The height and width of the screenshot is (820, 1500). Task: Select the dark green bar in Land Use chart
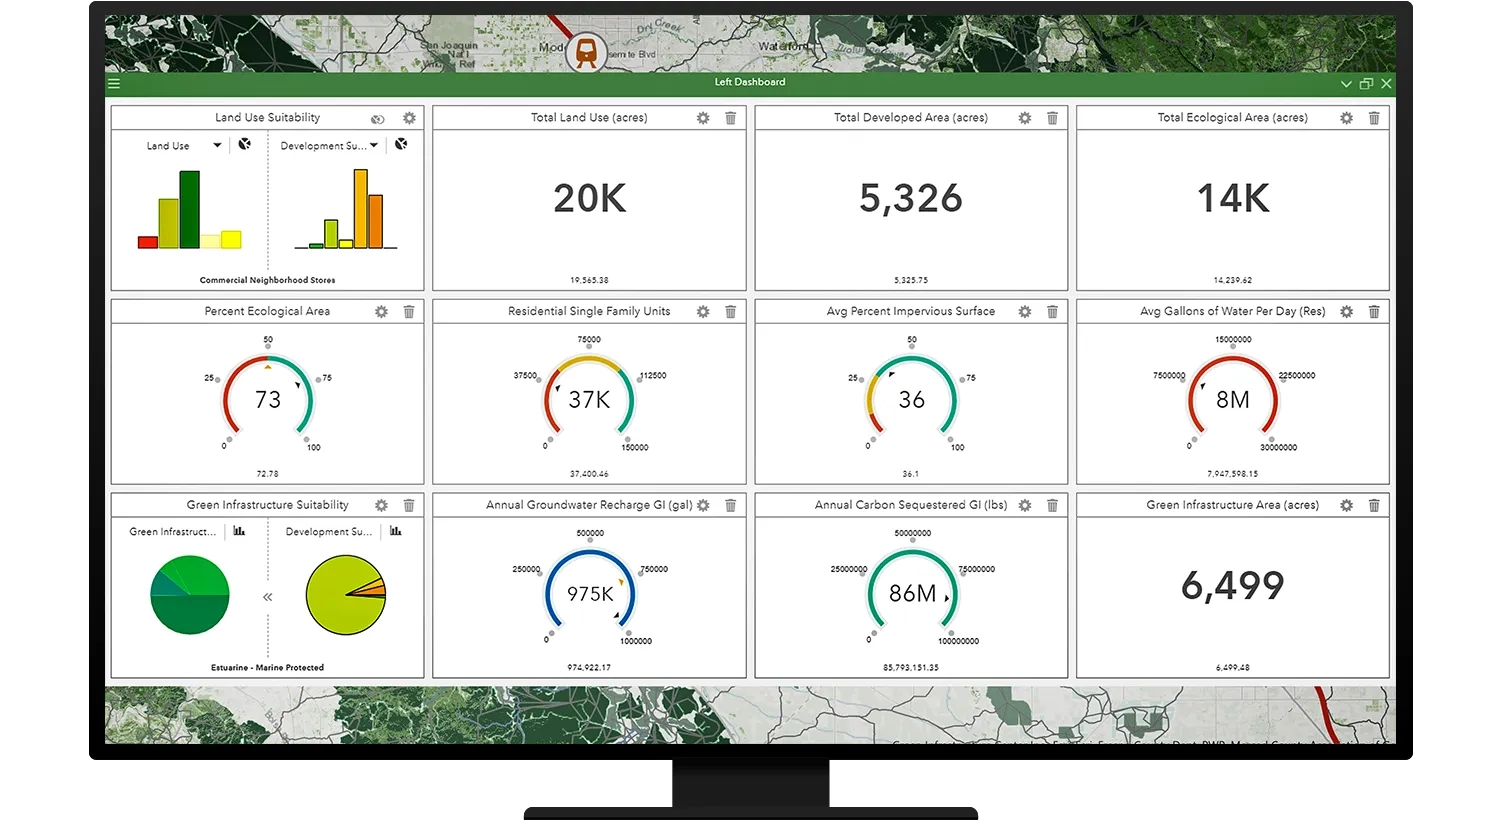point(189,210)
